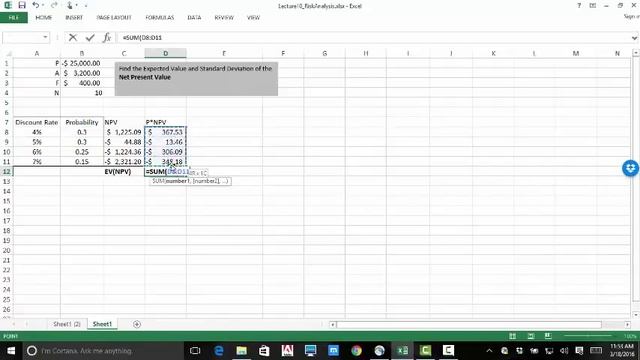Viewport: 640px width, 360px height.
Task: Click the vertical scroll up arrow
Action: (x=636, y=53)
